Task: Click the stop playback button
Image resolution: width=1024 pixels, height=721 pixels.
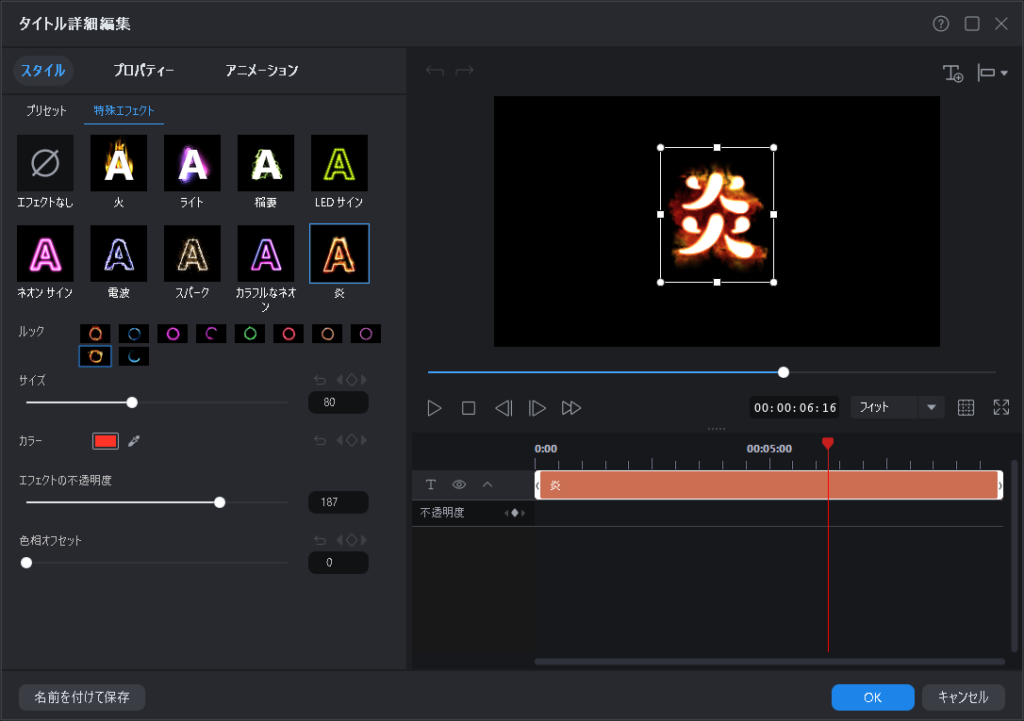Action: point(468,408)
